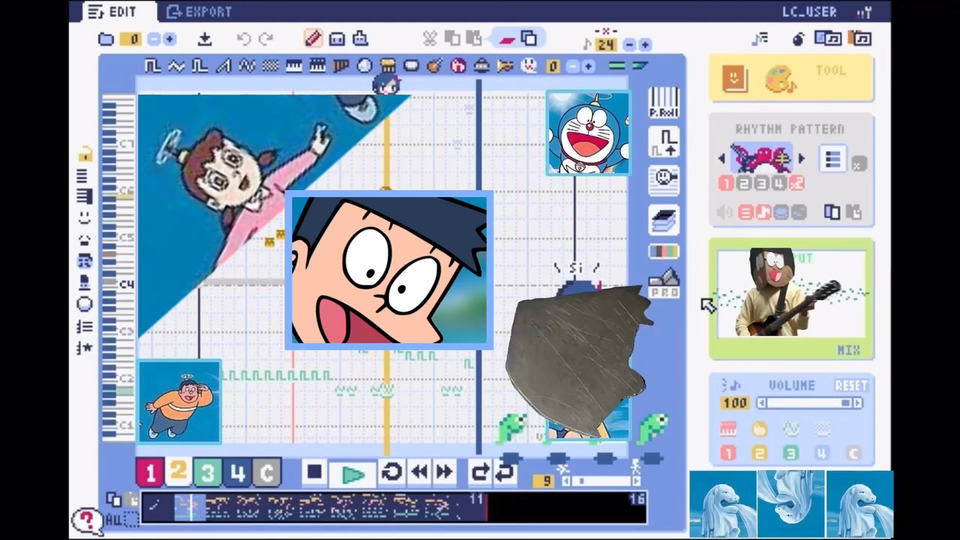The width and height of the screenshot is (960, 540).
Task: Redo the last edit
Action: pos(266,39)
